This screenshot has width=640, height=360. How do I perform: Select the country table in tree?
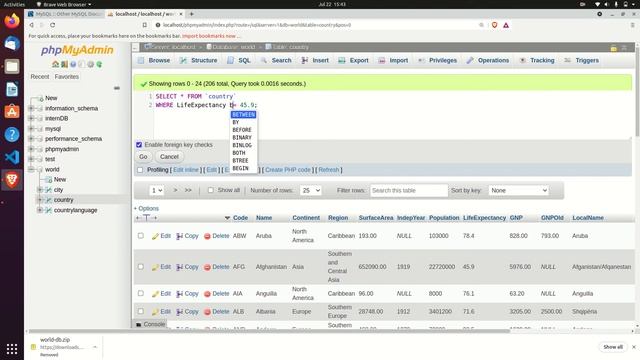point(63,200)
